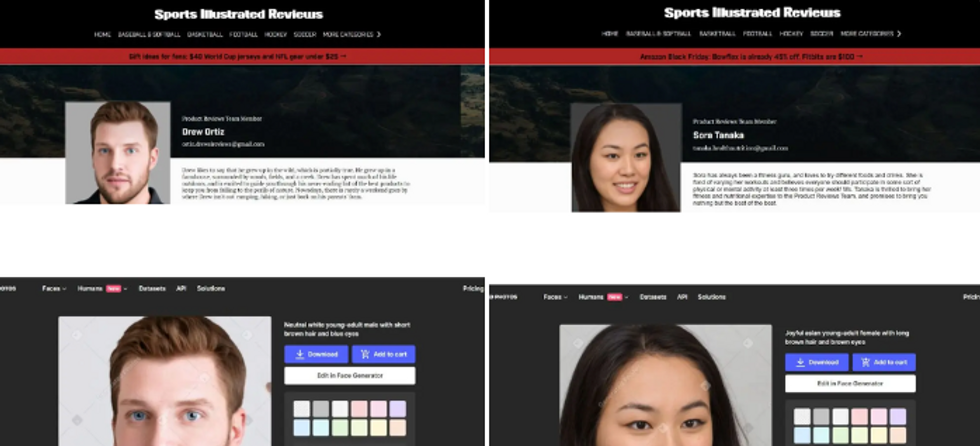Expand the Faces menu on the male photo page
The image size is (980, 446).
[54, 289]
